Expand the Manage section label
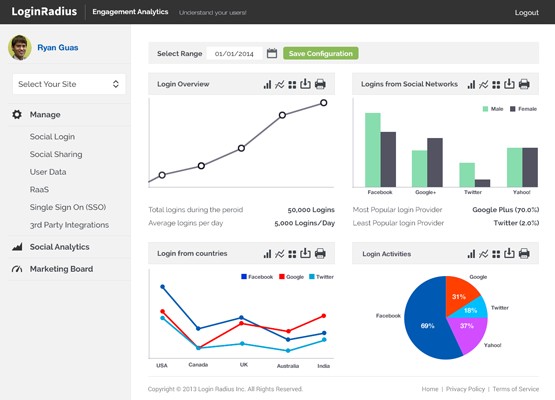This screenshot has width=555, height=400. coord(45,115)
